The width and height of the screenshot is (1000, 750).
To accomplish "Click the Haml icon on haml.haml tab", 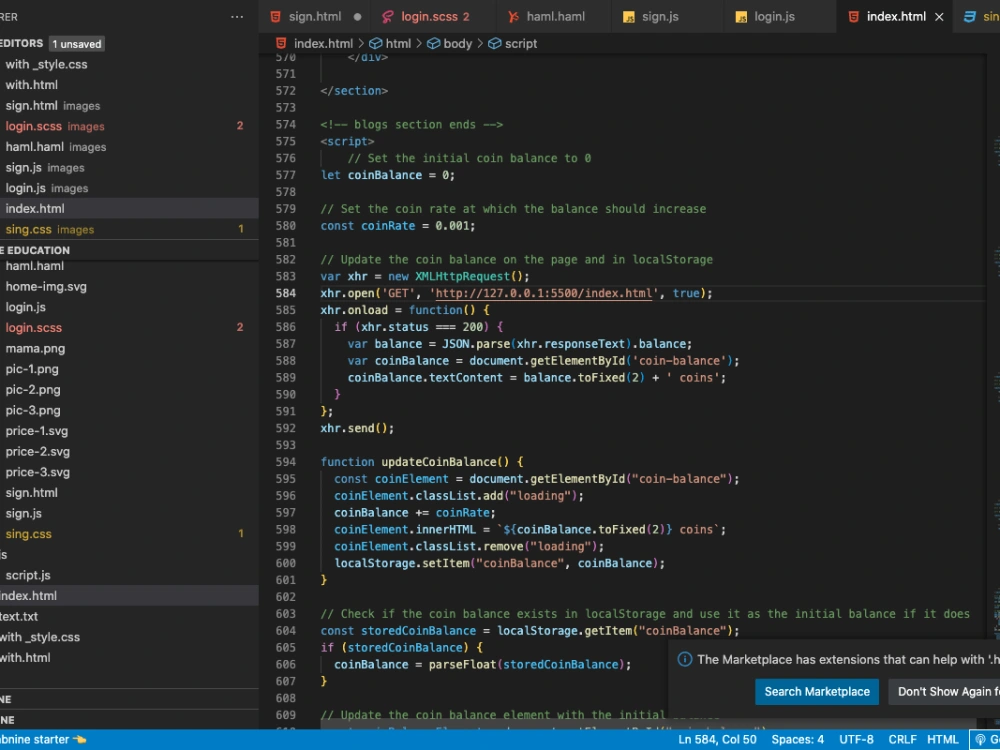I will point(513,17).
